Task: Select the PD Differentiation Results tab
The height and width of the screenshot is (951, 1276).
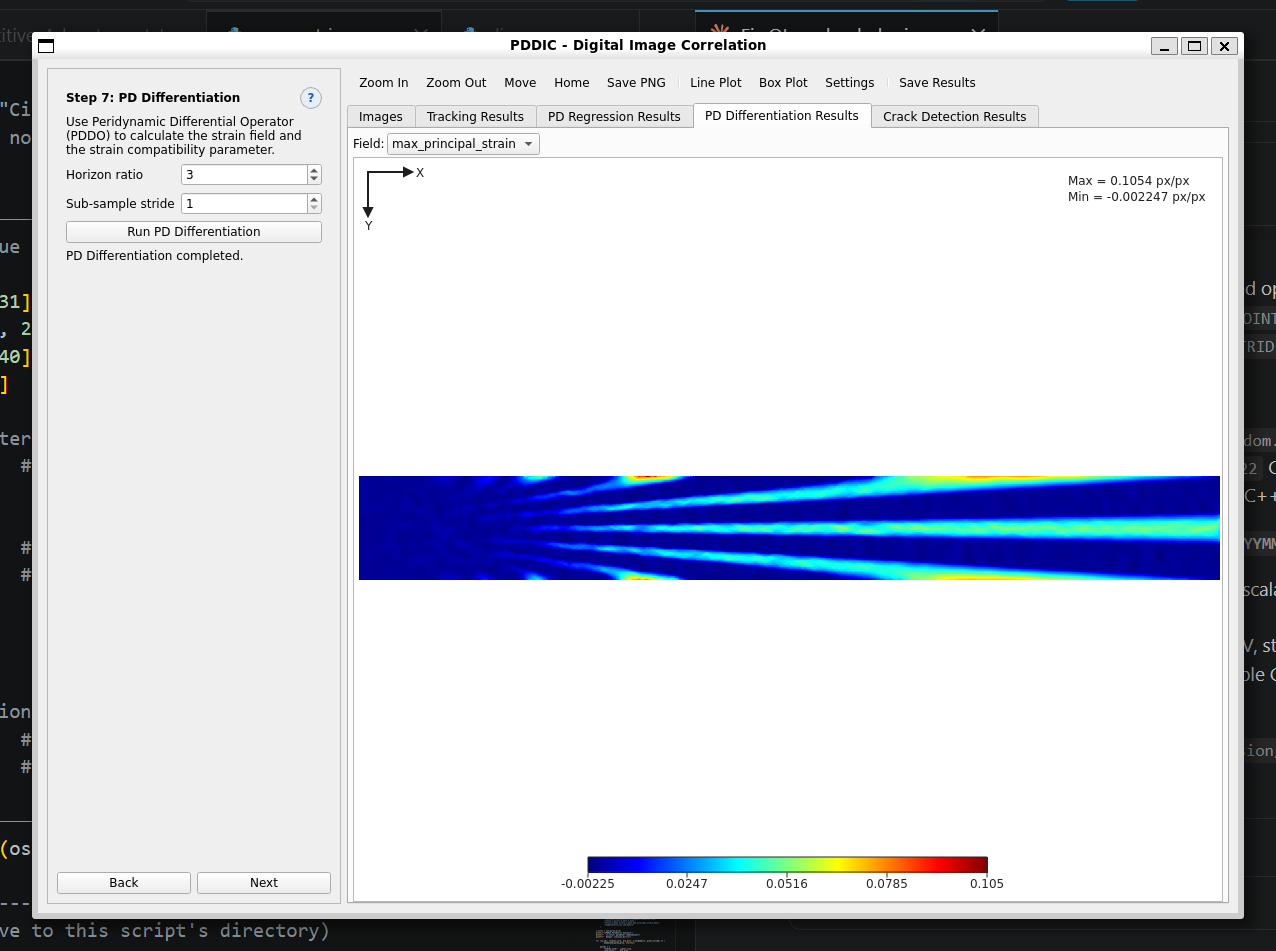Action: point(782,116)
